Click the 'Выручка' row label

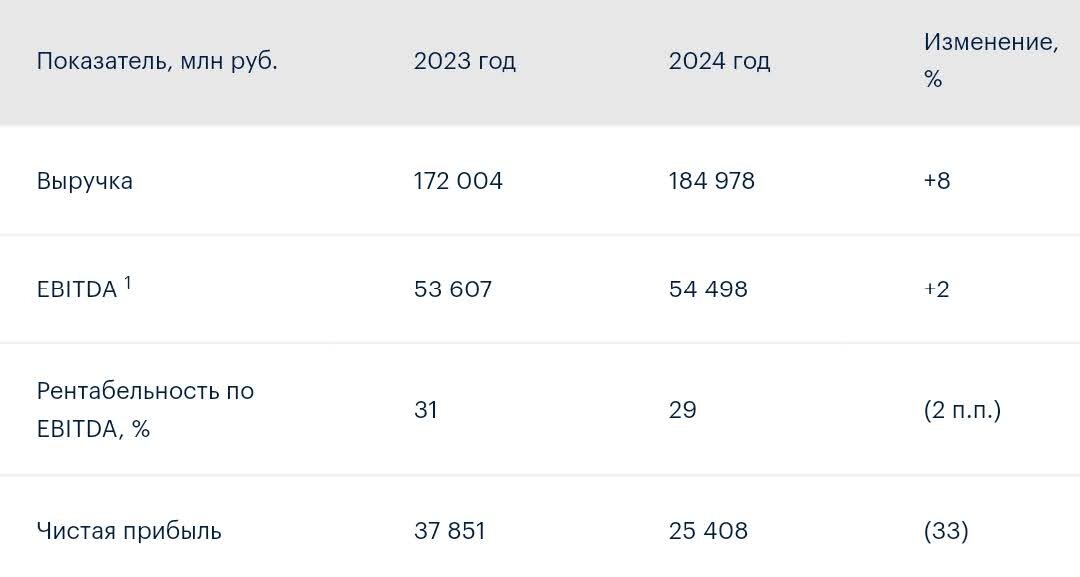pos(85,181)
